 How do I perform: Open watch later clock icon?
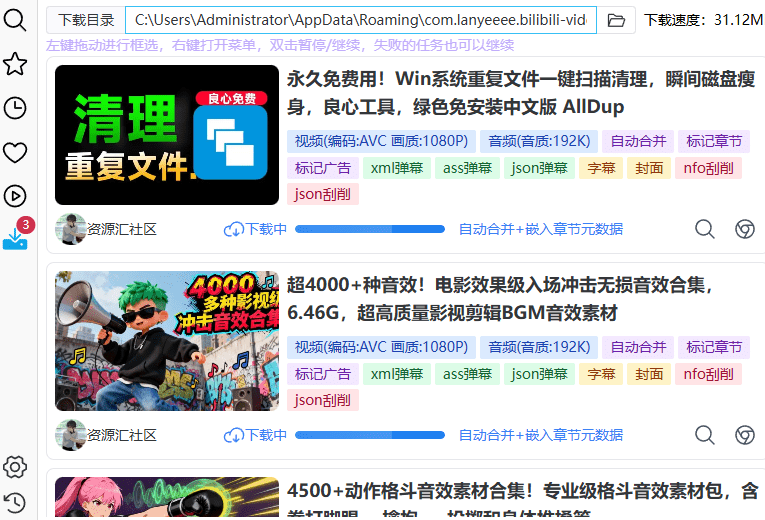coord(15,108)
